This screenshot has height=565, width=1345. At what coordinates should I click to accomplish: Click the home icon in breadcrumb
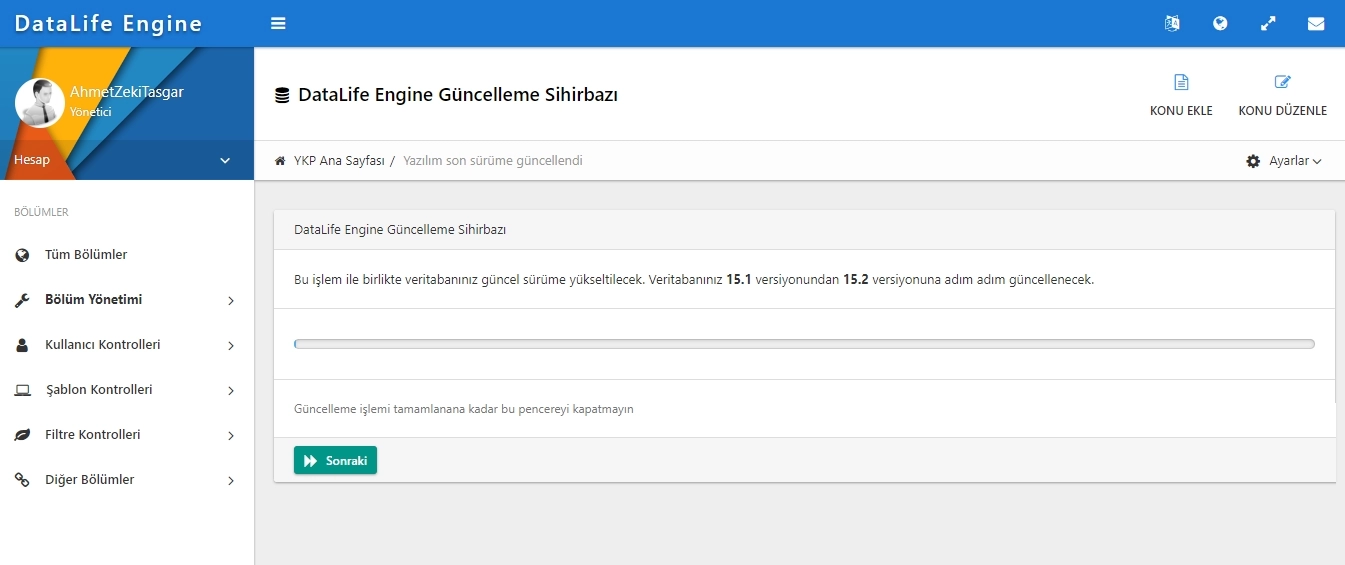click(280, 161)
